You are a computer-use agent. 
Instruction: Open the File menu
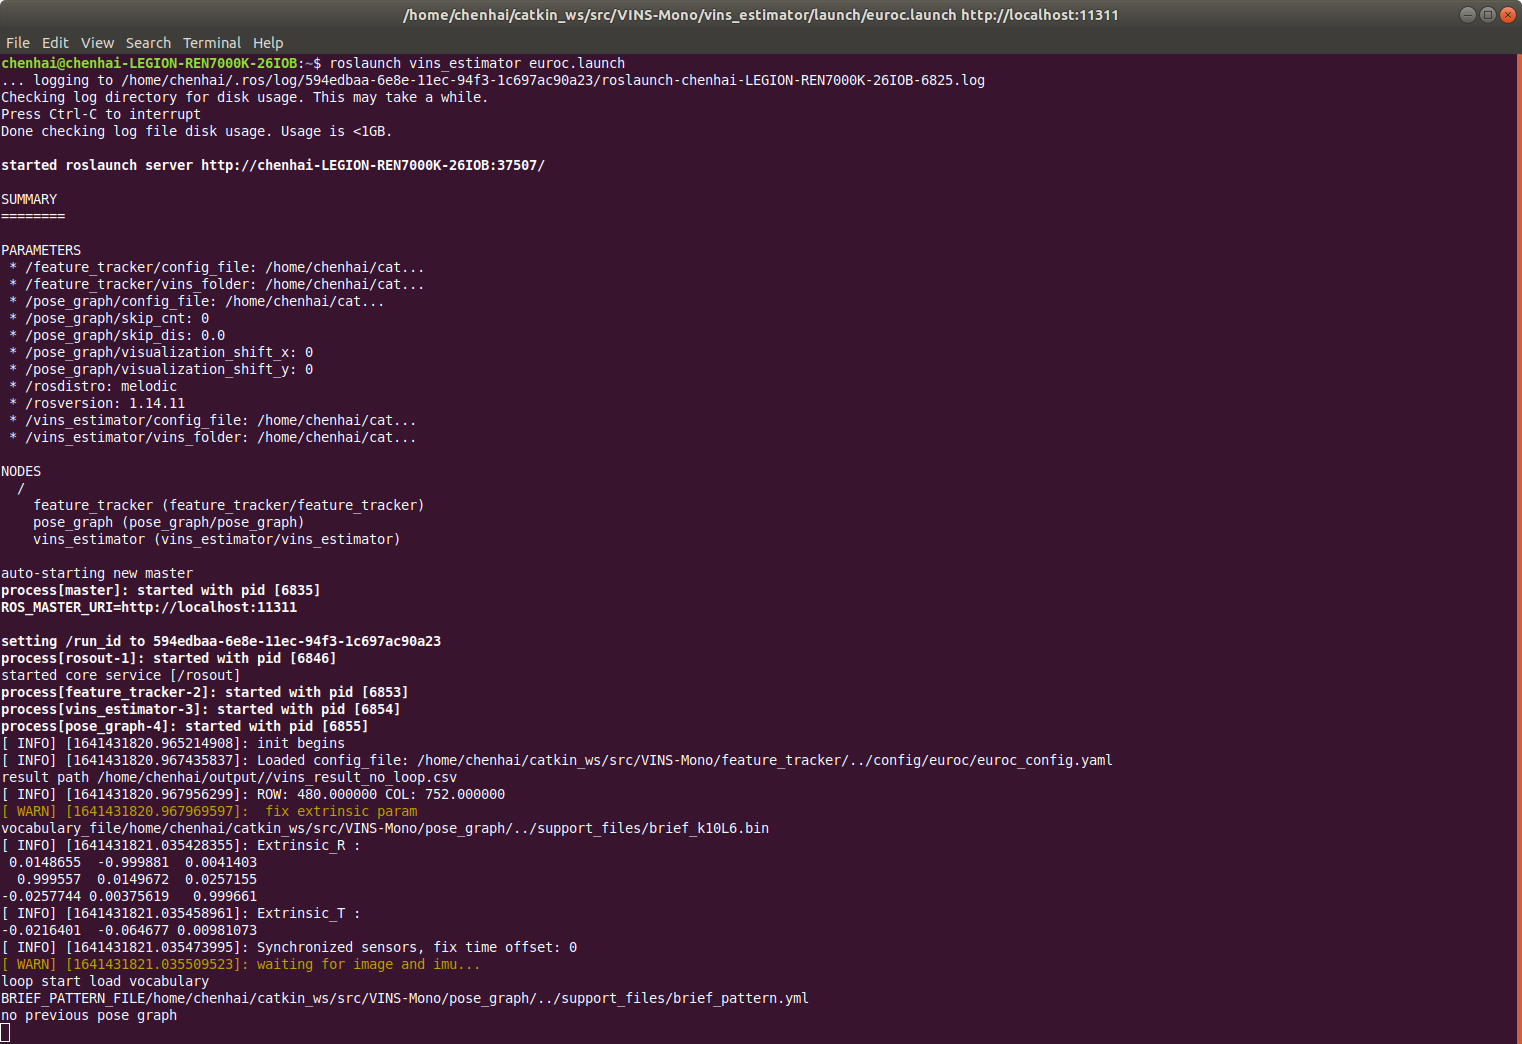[x=18, y=43]
